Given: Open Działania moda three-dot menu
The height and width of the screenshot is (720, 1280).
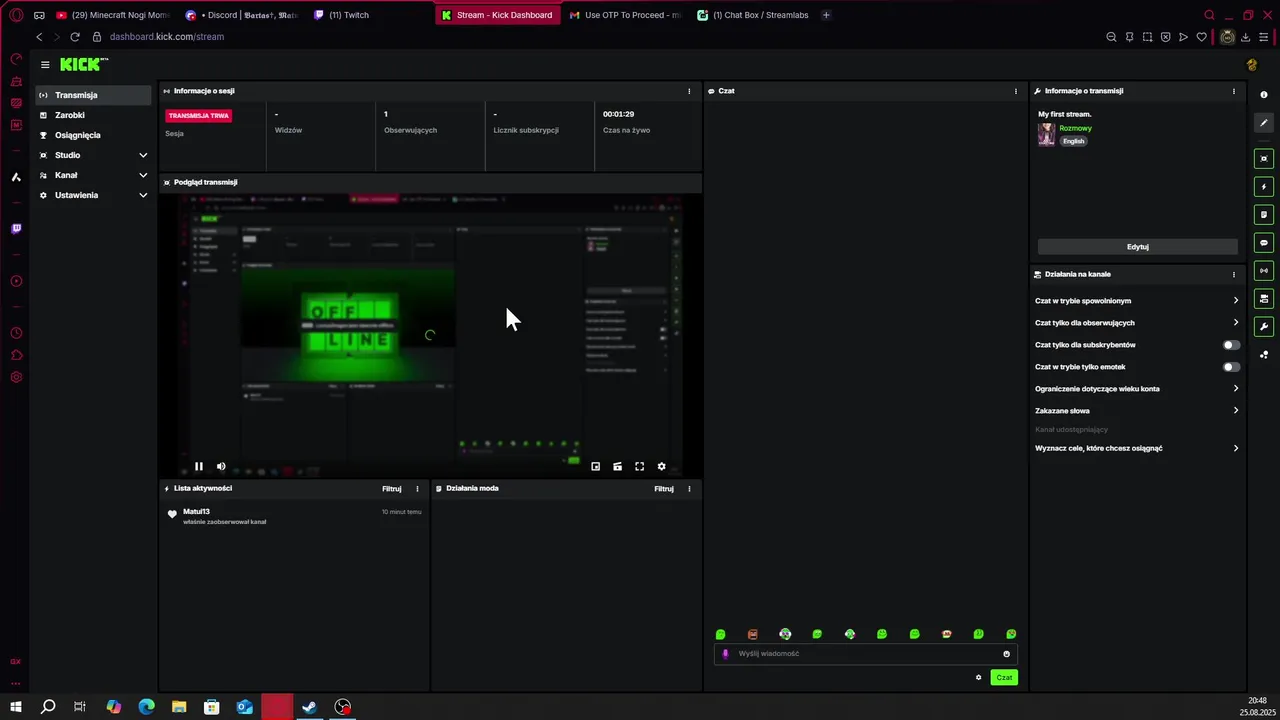Looking at the screenshot, I should [x=689, y=489].
